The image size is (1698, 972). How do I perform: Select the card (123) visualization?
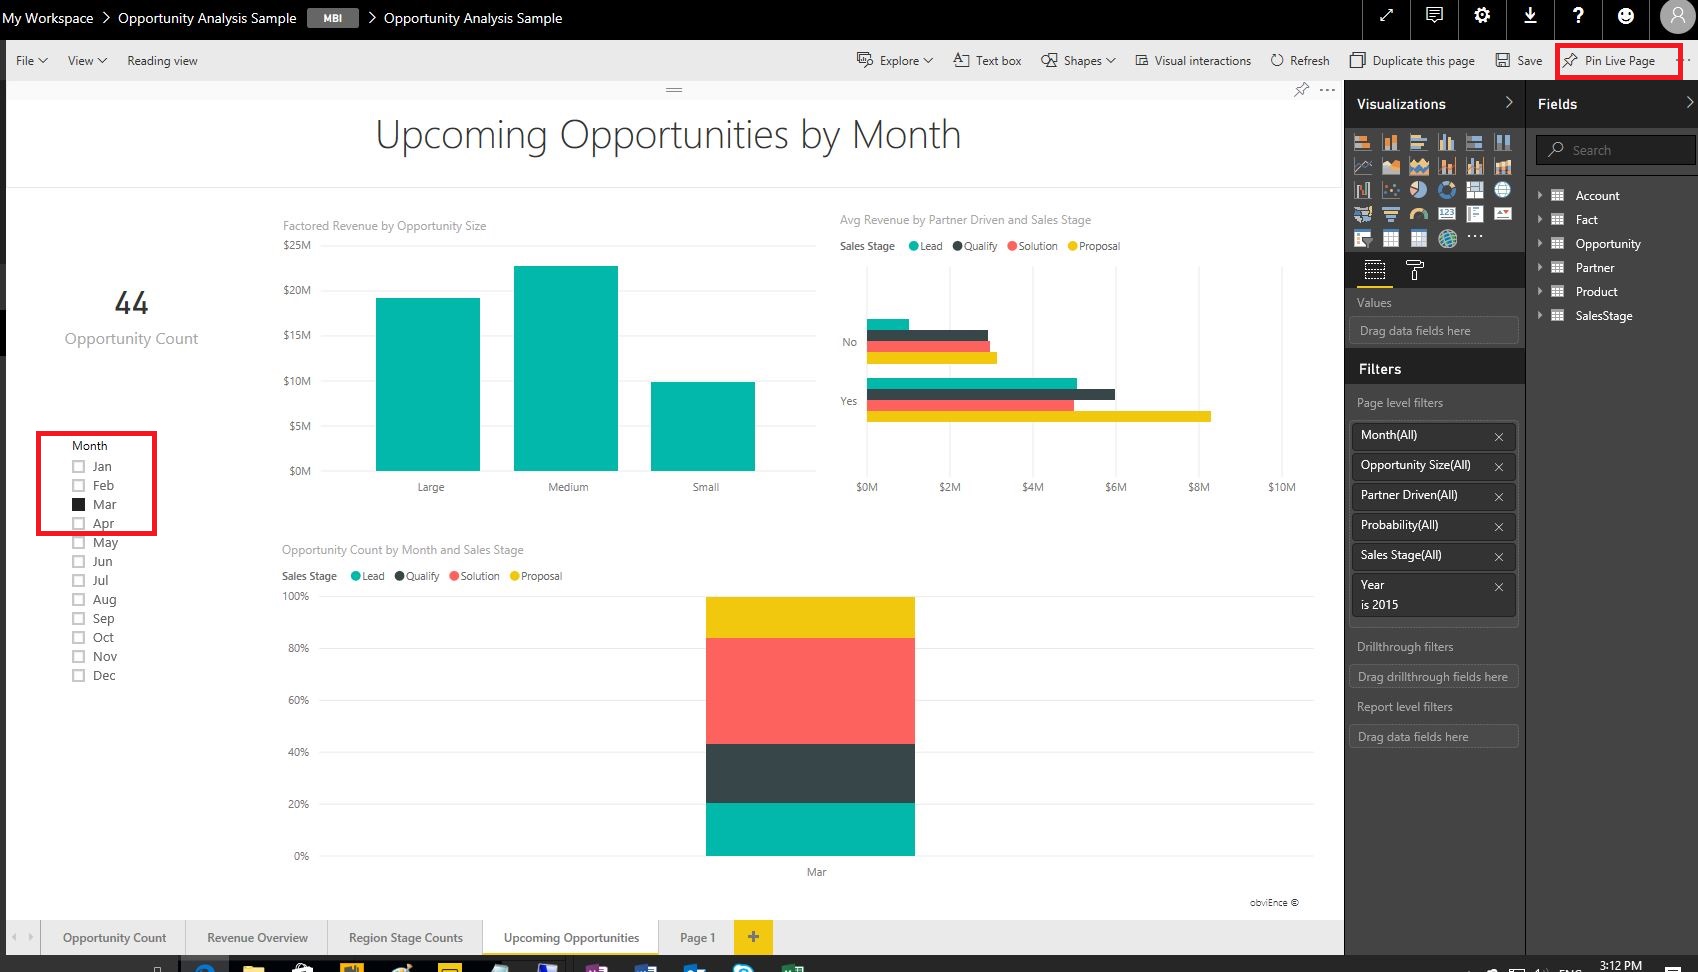[1447, 213]
